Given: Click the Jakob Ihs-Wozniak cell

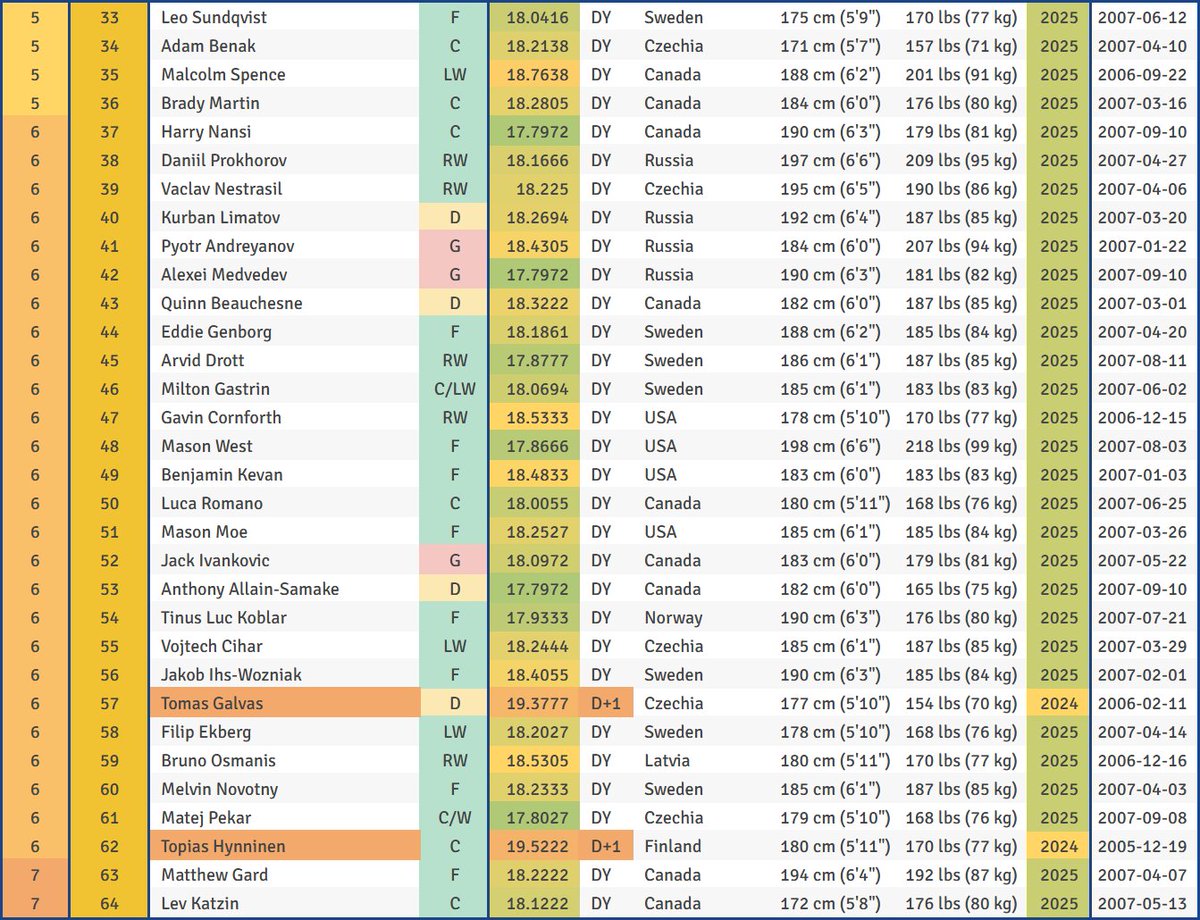Looking at the screenshot, I should (284, 675).
